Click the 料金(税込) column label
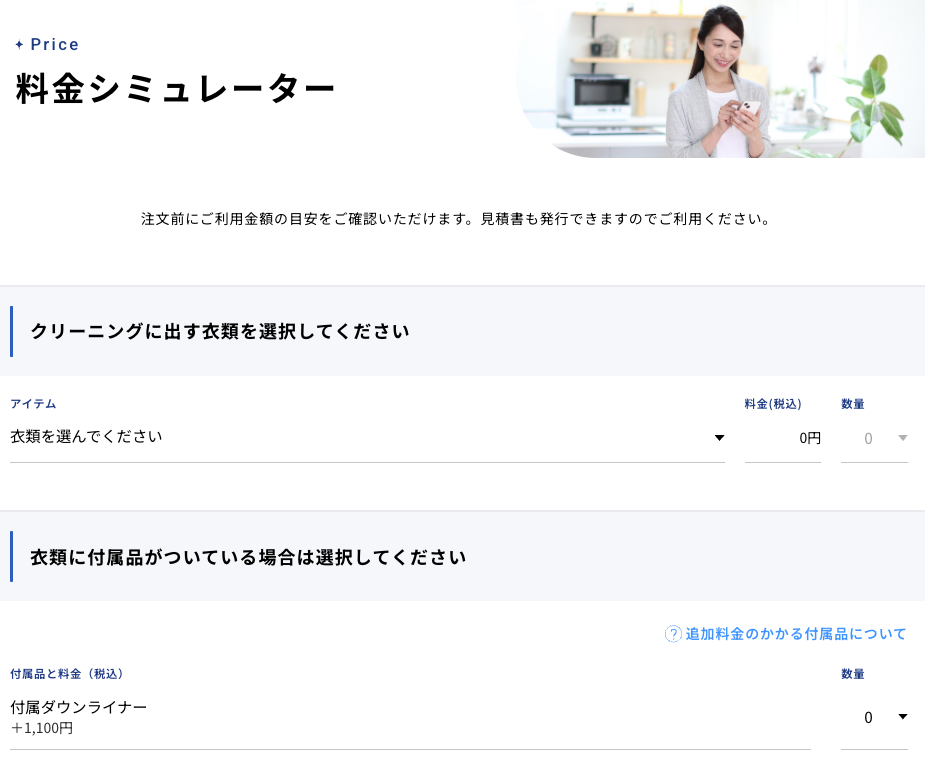 coord(773,404)
